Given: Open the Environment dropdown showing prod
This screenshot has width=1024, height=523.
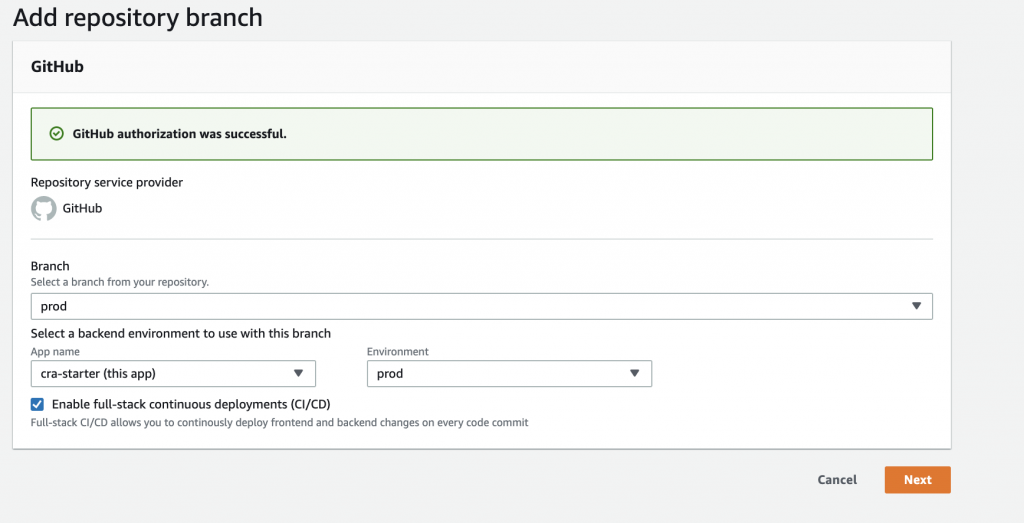Looking at the screenshot, I should [x=496, y=374].
